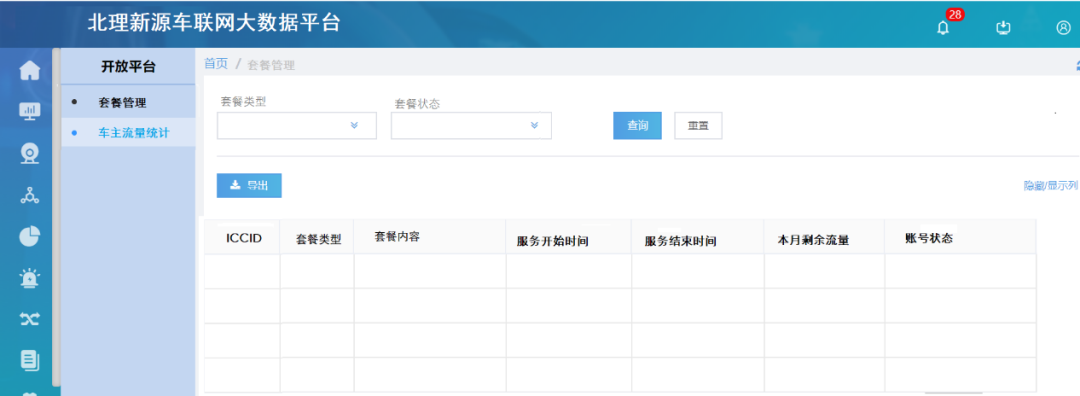The width and height of the screenshot is (1080, 396).
Task: Open the document report sidebar icon
Action: 30,360
